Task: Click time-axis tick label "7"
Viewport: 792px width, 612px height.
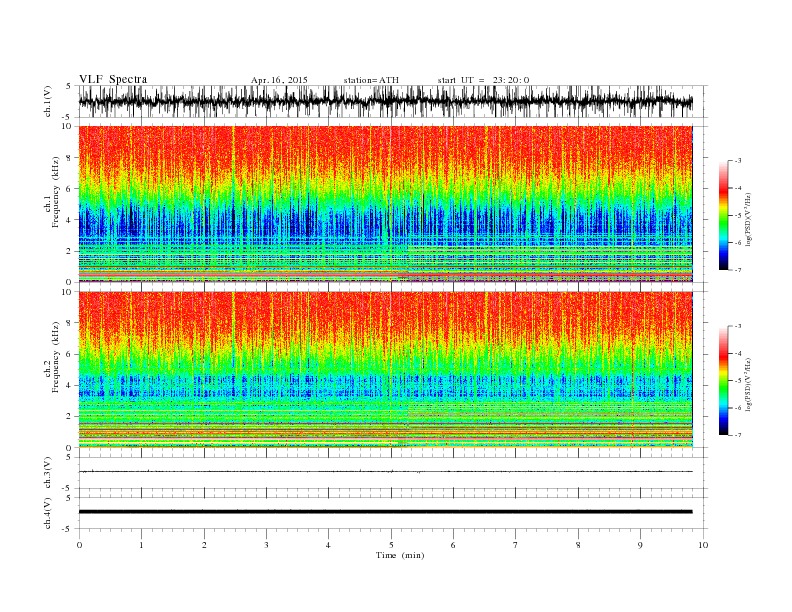Action: pyautogui.click(x=516, y=545)
